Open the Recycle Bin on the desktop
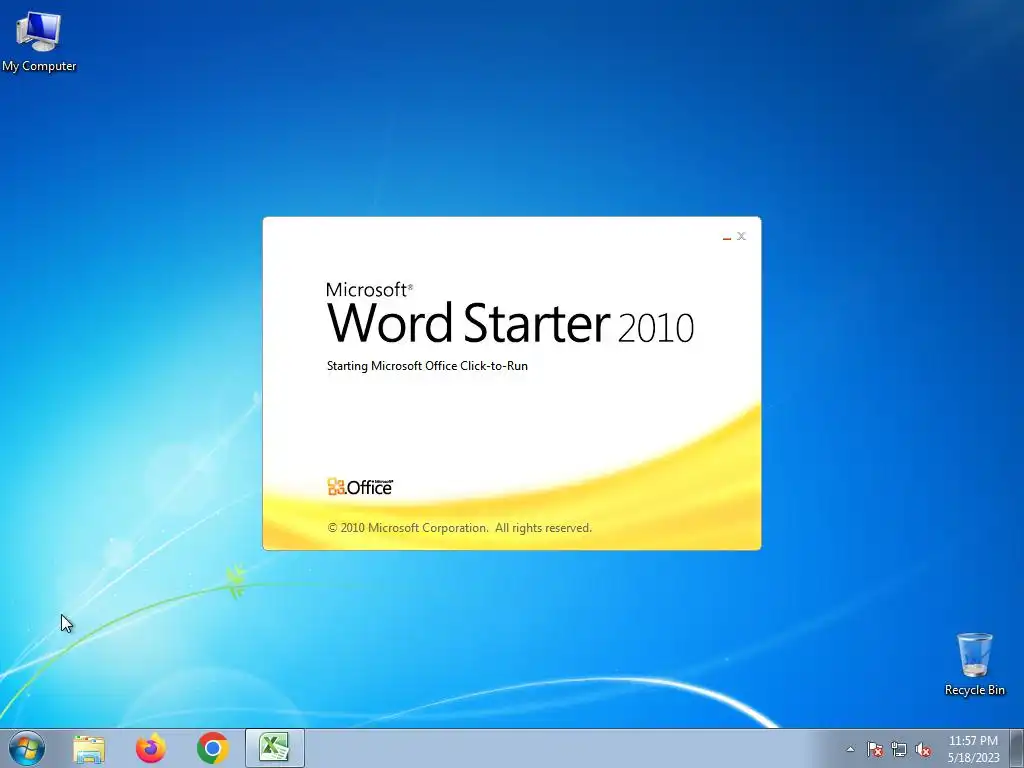Screen dimensions: 1024x768 pos(974,664)
